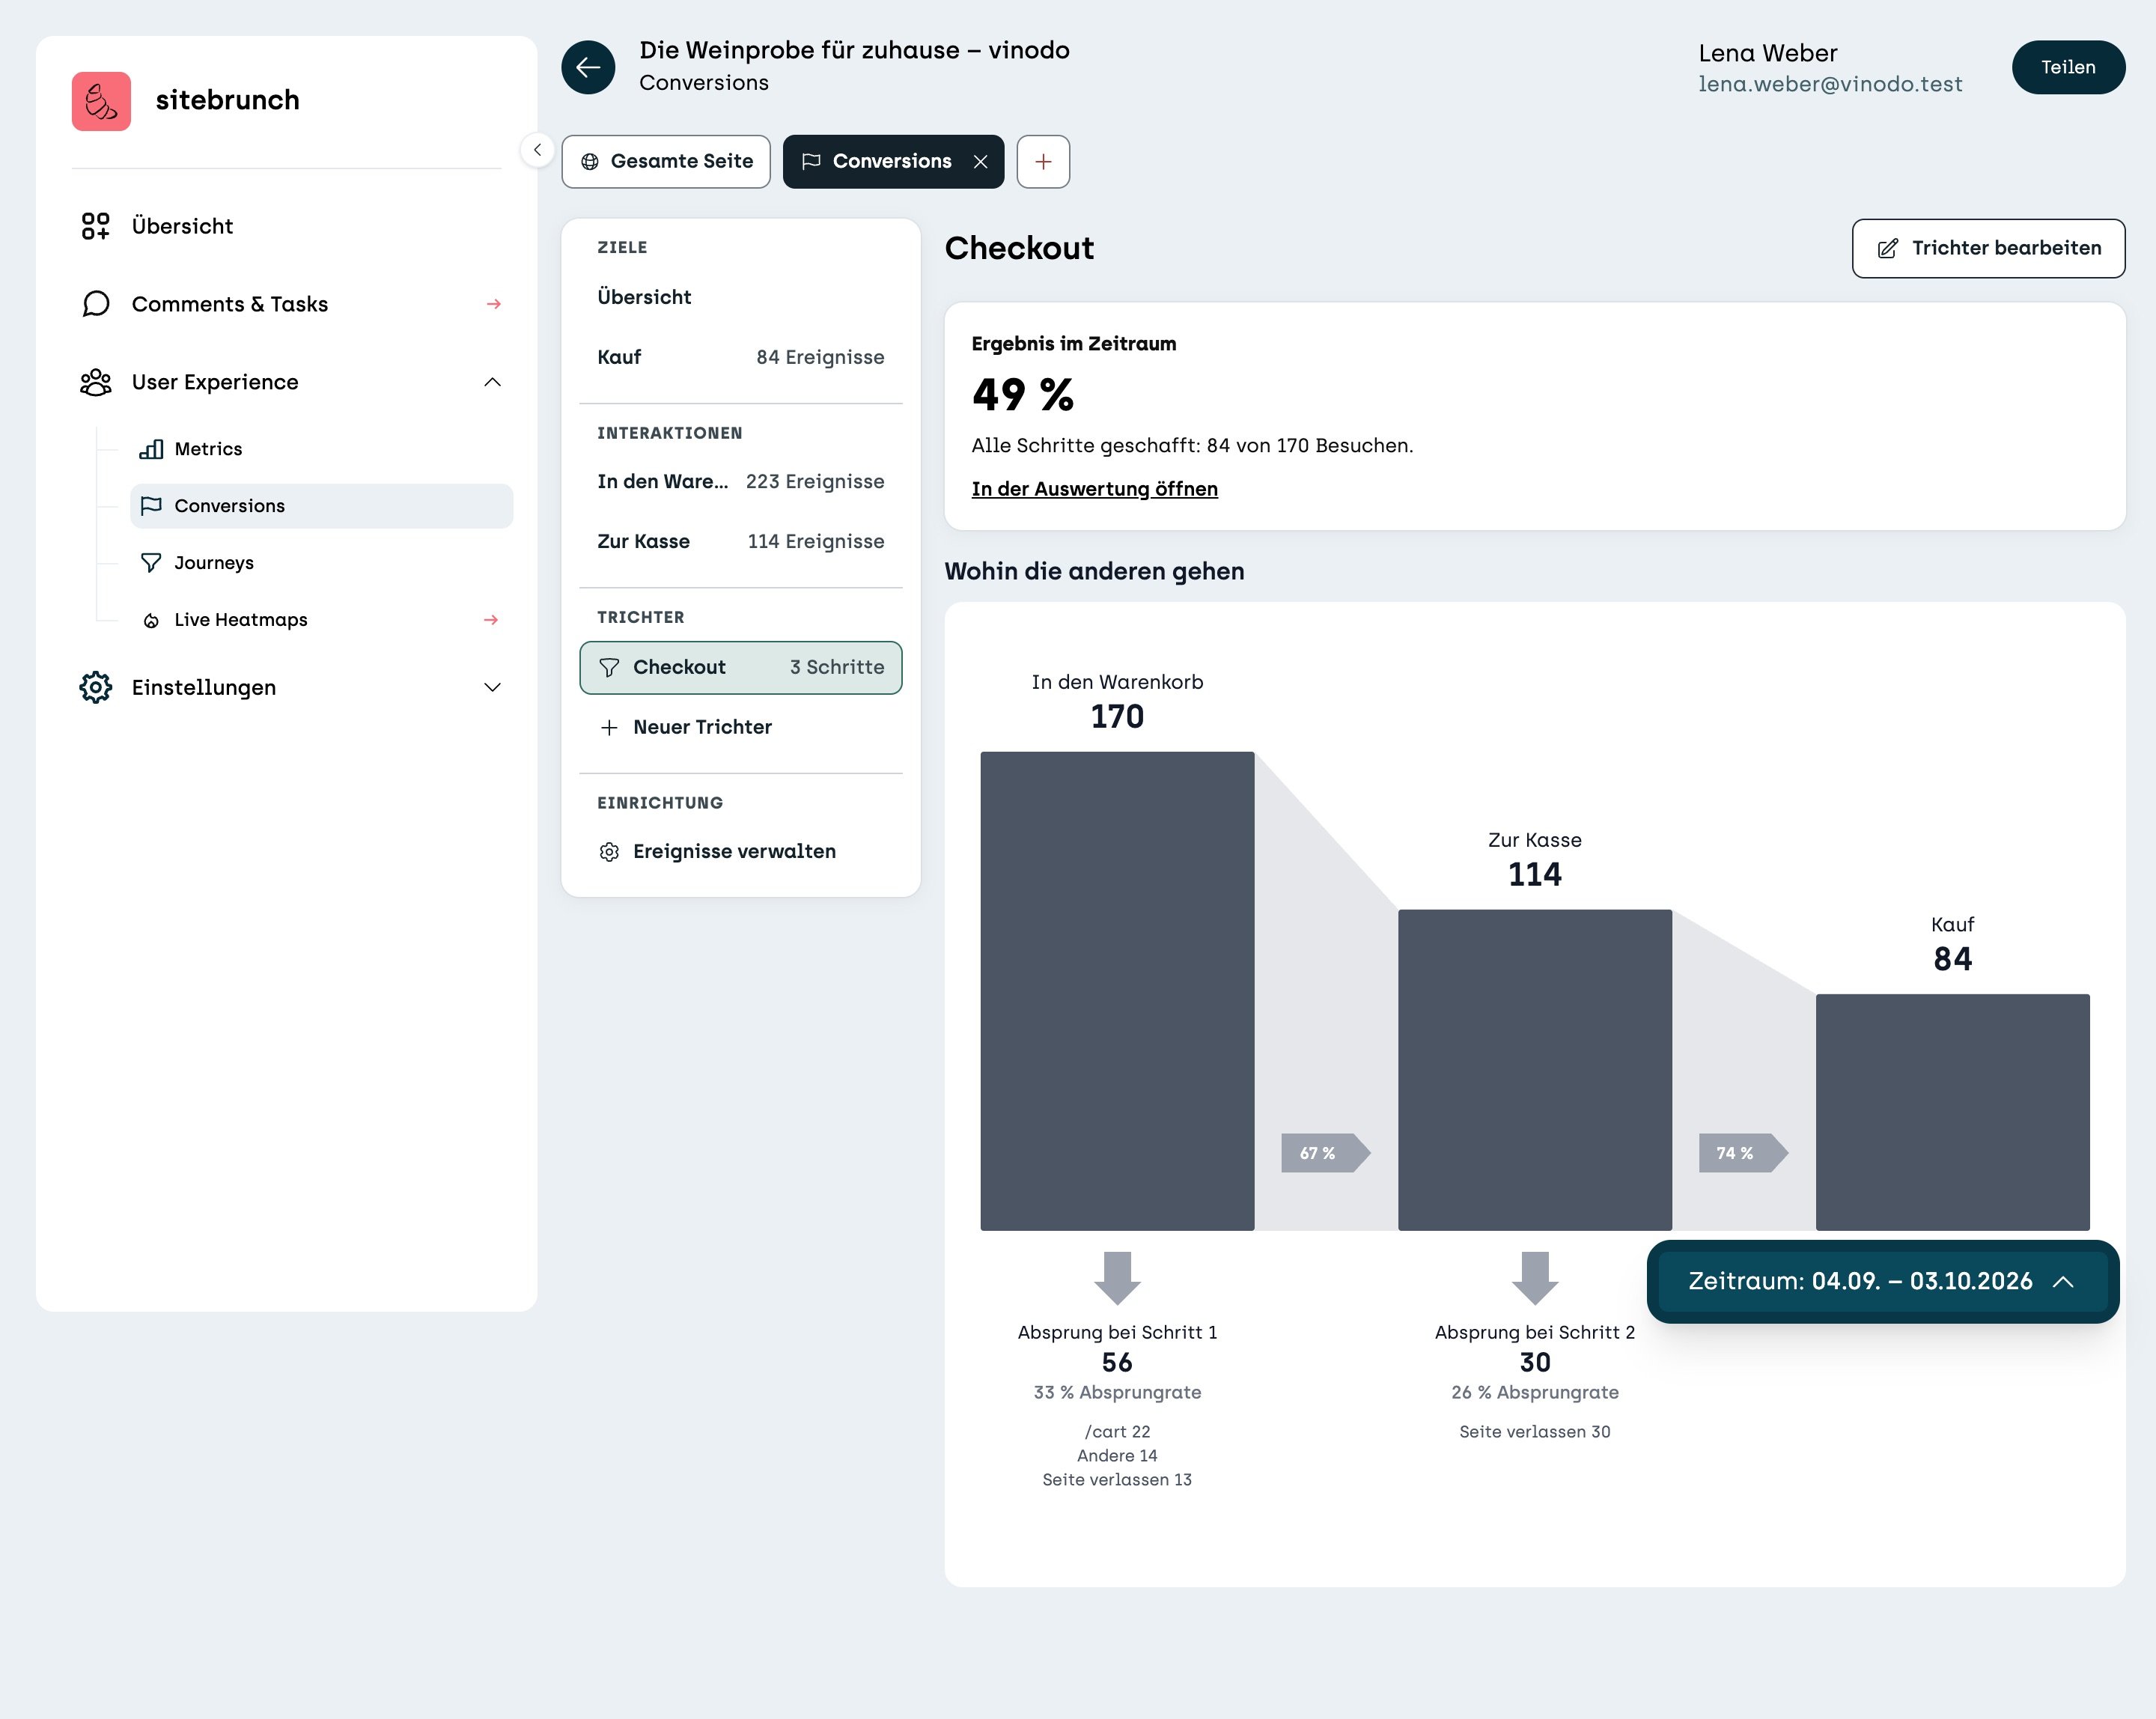Click Neuer Trichter to add a funnel

[x=741, y=727]
